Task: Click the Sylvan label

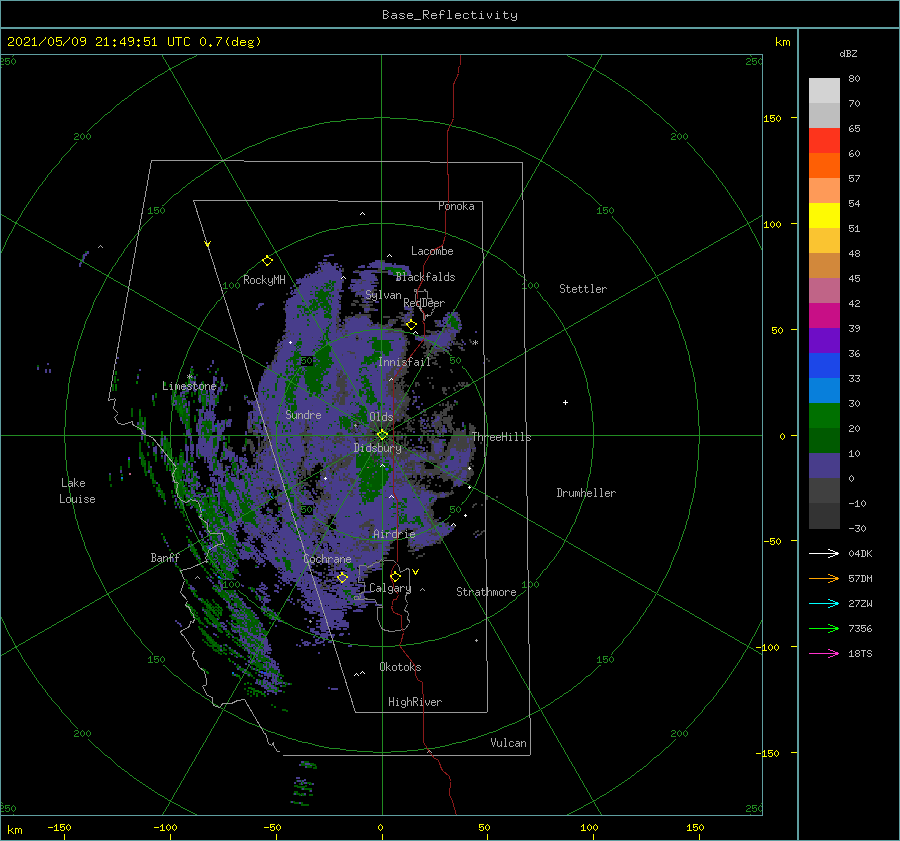Action: pos(383,295)
